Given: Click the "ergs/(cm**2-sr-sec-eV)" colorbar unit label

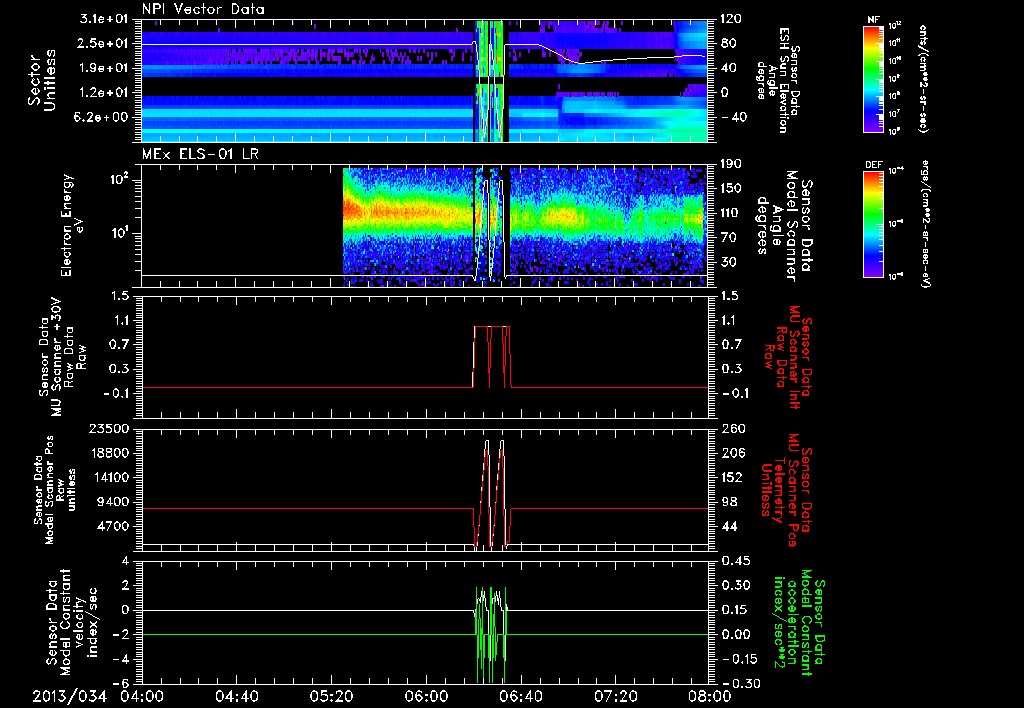Looking at the screenshot, I should pos(926,223).
